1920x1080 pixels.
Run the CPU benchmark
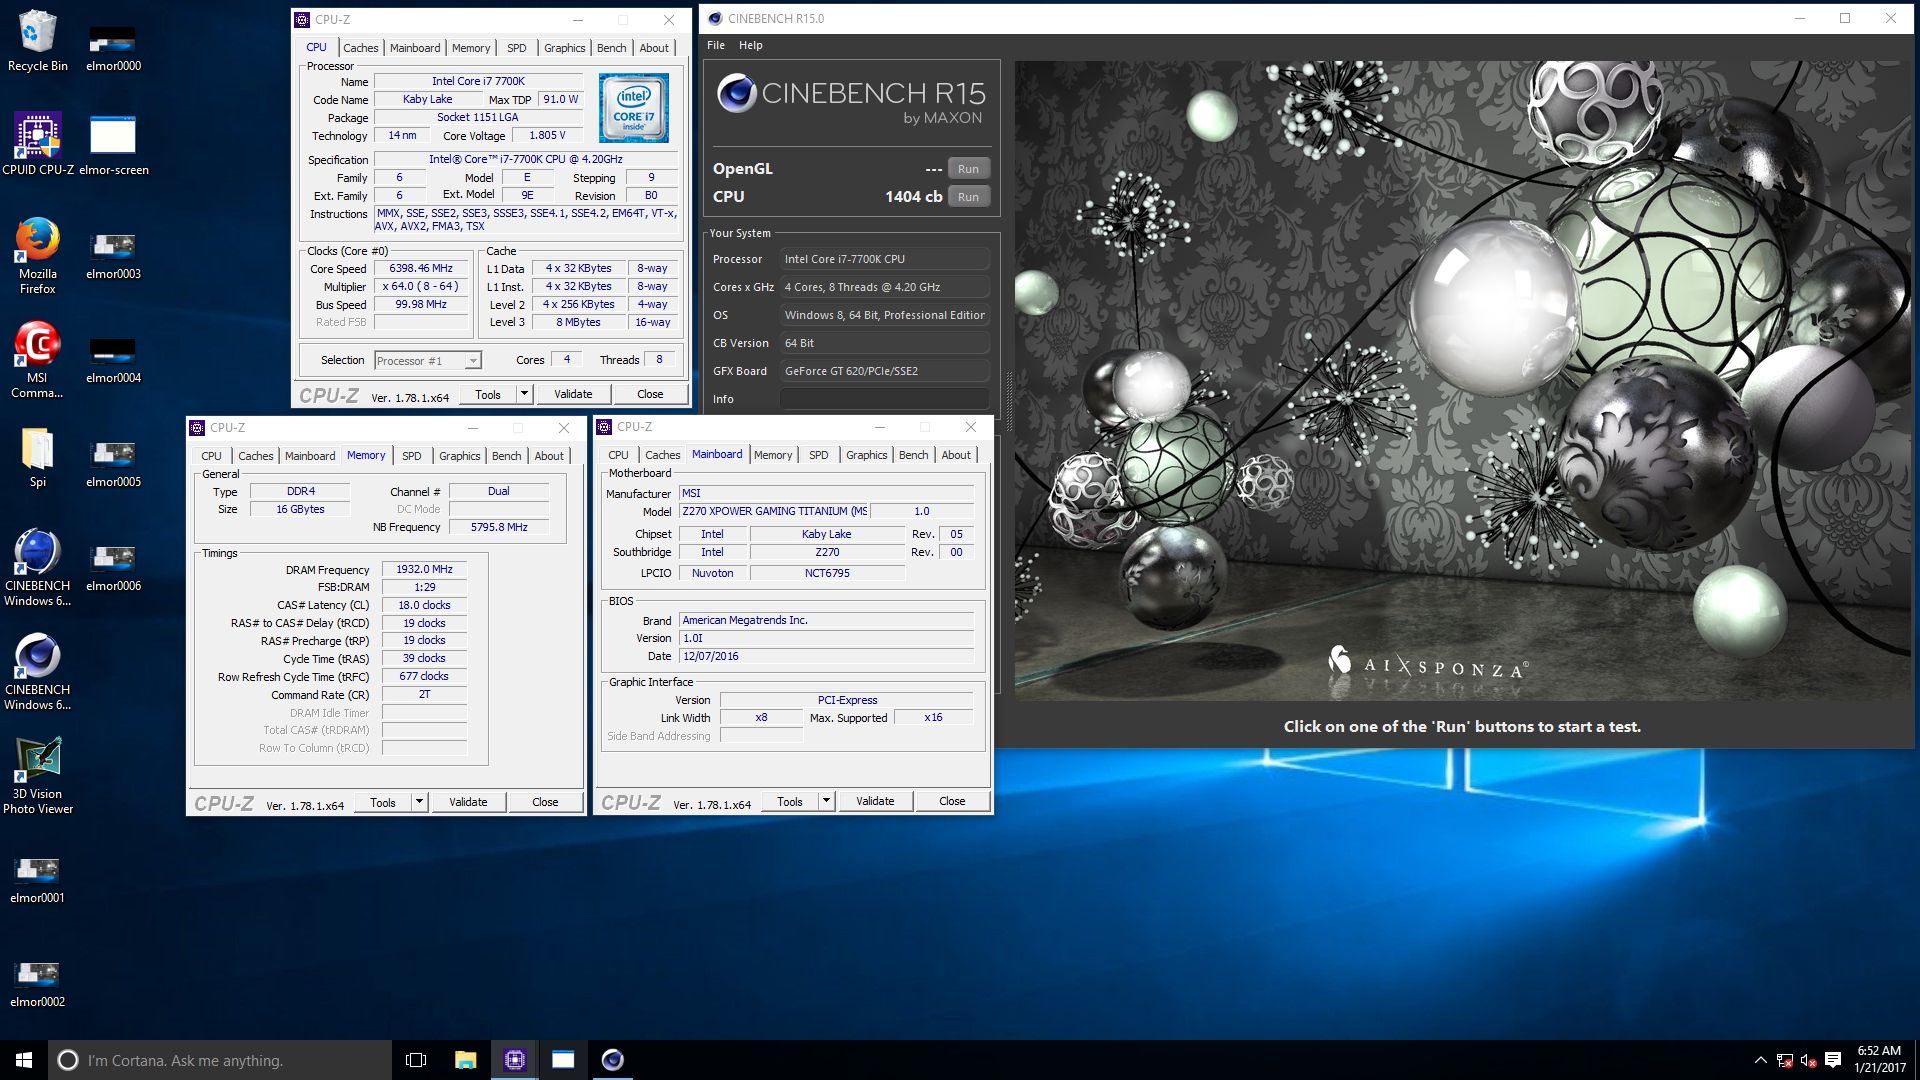click(x=968, y=197)
